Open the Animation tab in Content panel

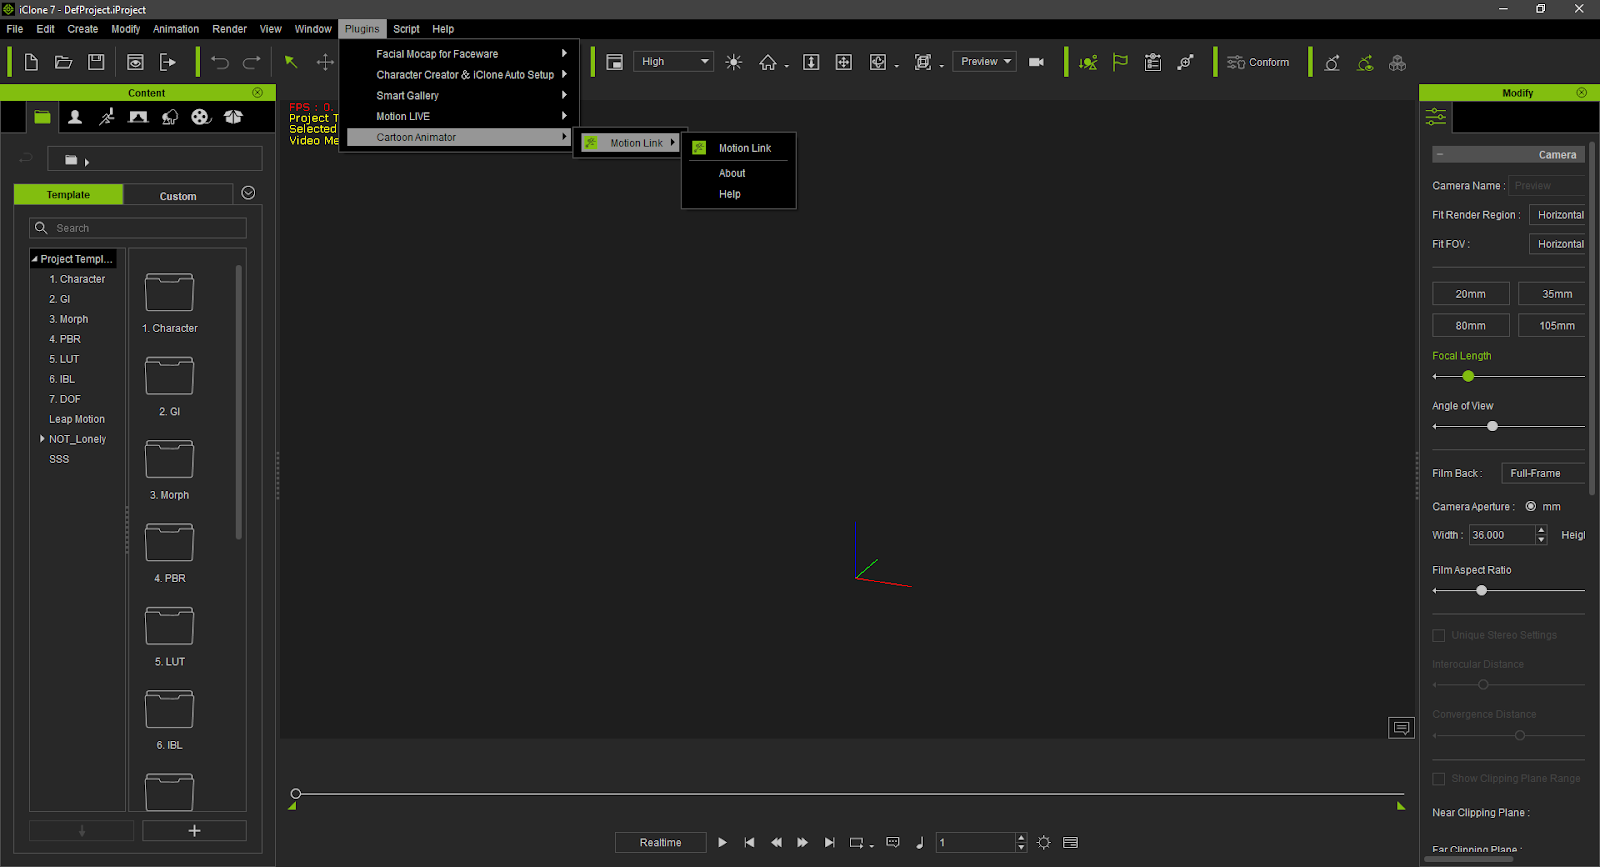pos(107,117)
